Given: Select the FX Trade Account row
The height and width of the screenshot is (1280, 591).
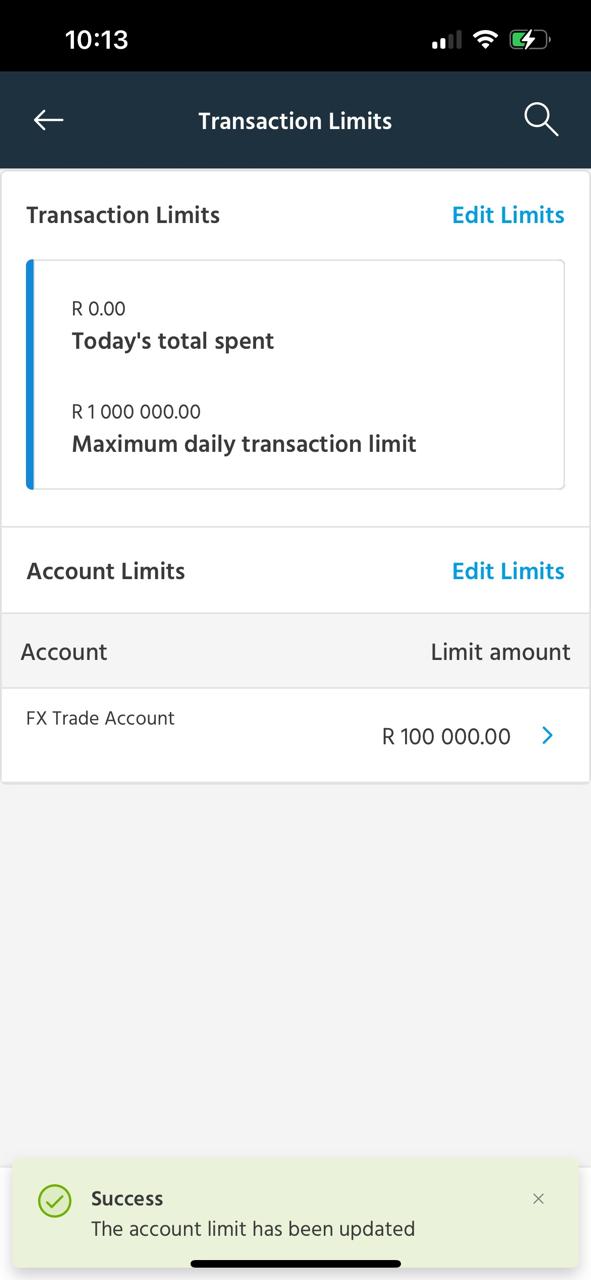Looking at the screenshot, I should 295,735.
